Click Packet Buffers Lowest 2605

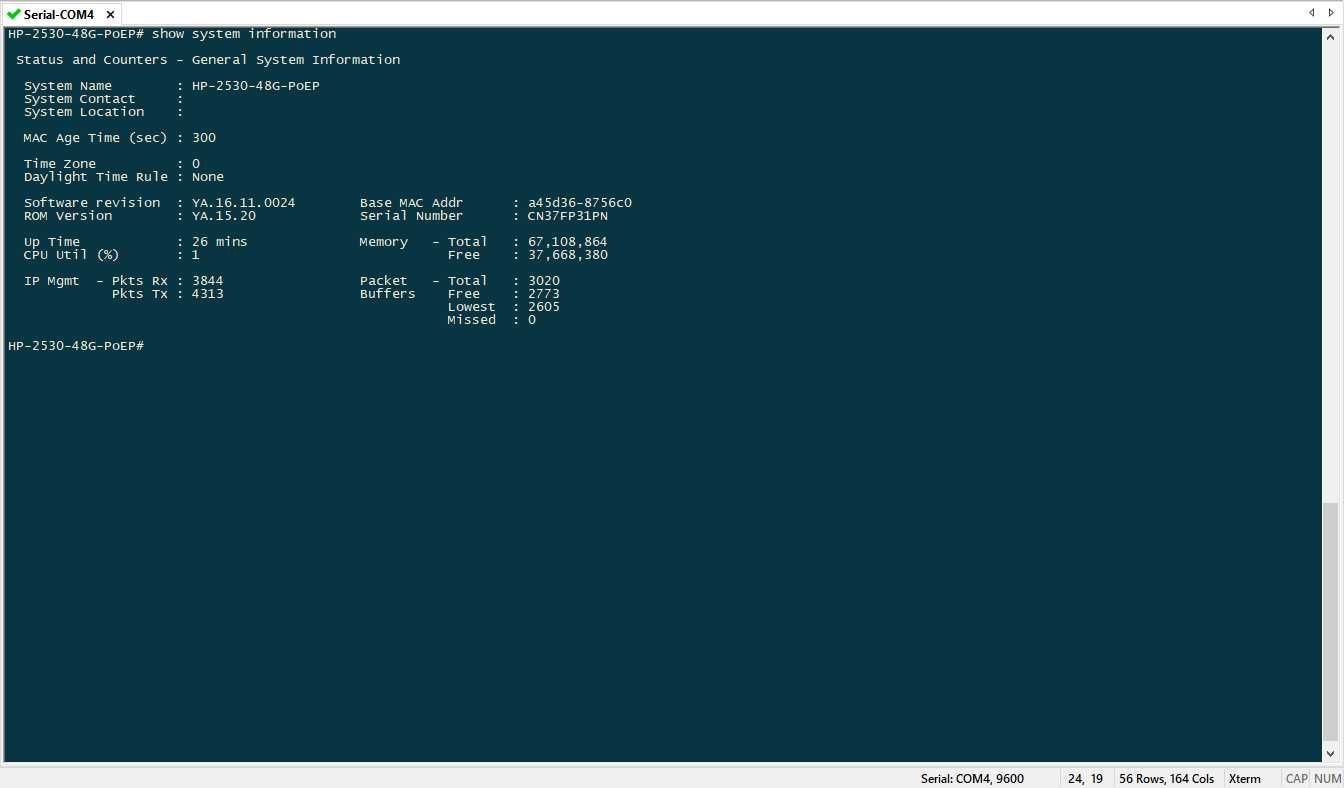544,307
